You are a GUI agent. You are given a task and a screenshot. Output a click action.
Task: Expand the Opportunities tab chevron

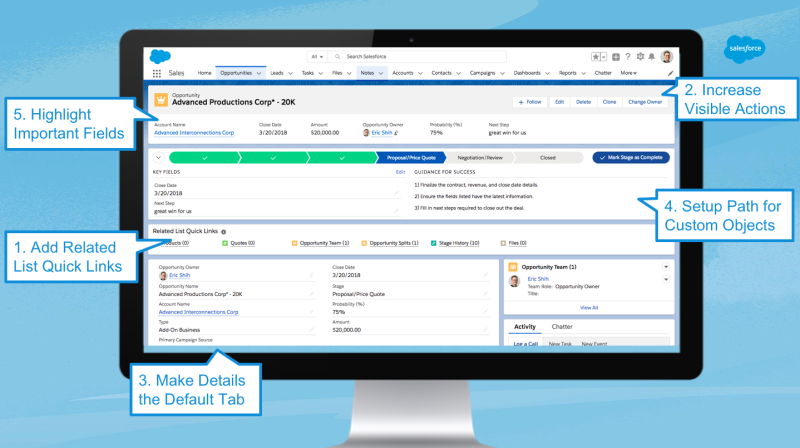(259, 73)
